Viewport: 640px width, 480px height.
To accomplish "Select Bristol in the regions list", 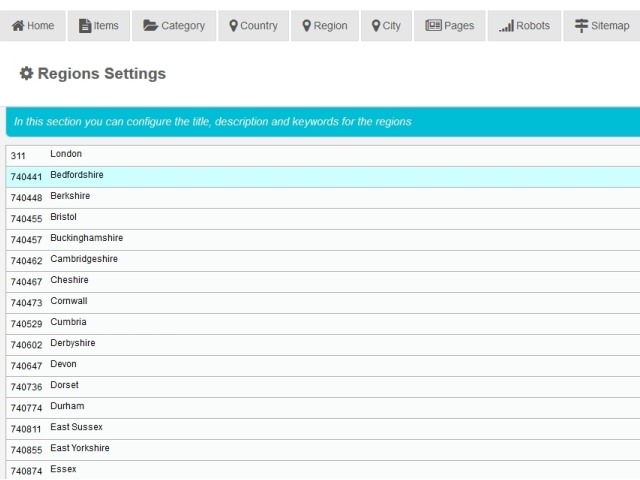I will tap(63, 218).
